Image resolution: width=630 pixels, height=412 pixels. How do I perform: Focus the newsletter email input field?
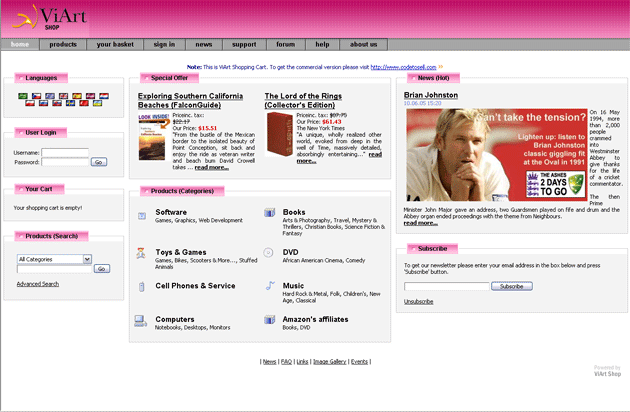447,286
